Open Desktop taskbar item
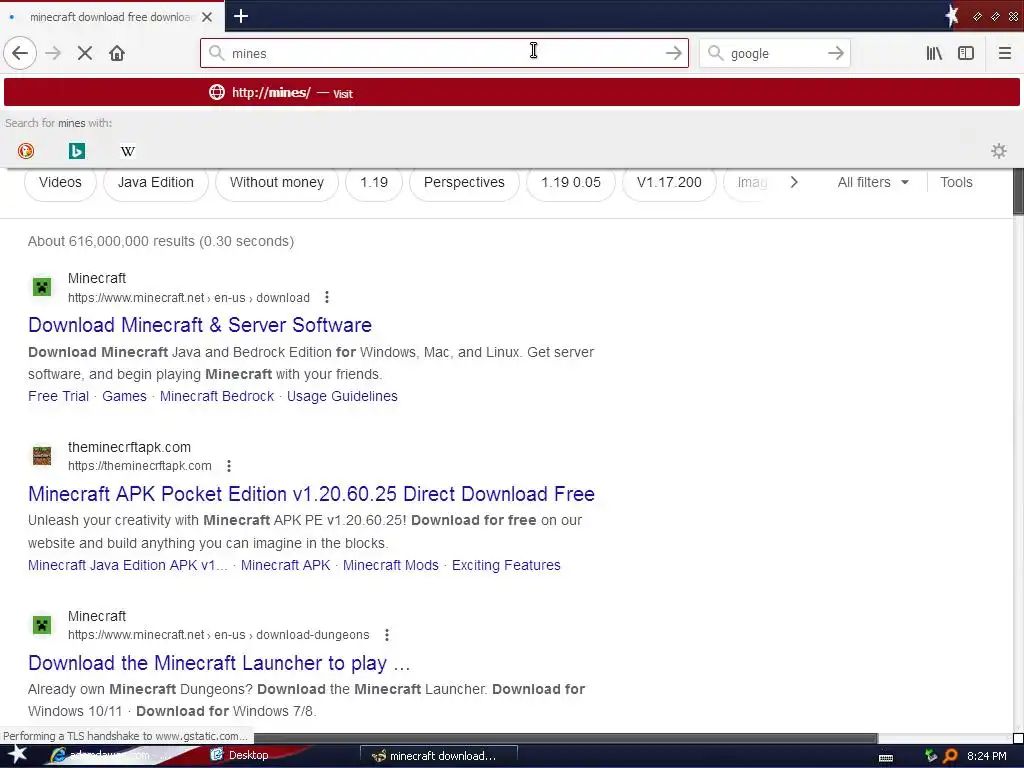1024x768 pixels. coord(240,756)
